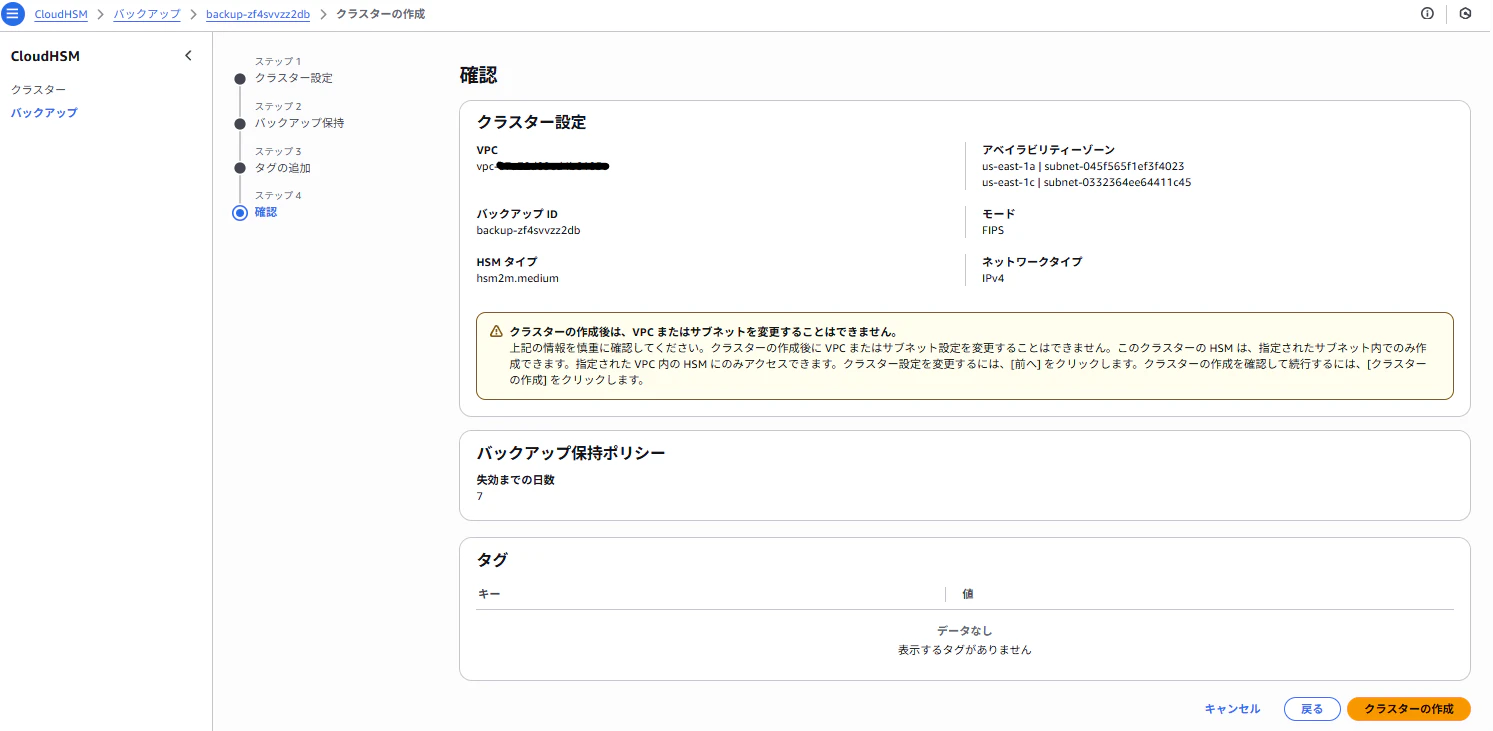Click the 表示するタグがありません message
The height and width of the screenshot is (731, 1493).
(964, 650)
